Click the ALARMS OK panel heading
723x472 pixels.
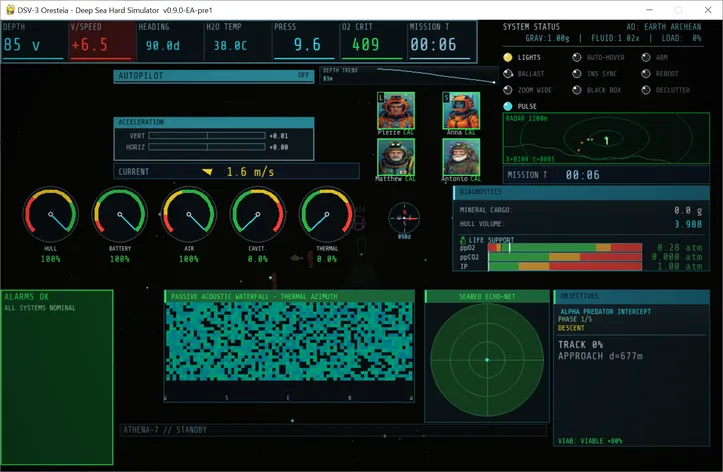[x=26, y=296]
